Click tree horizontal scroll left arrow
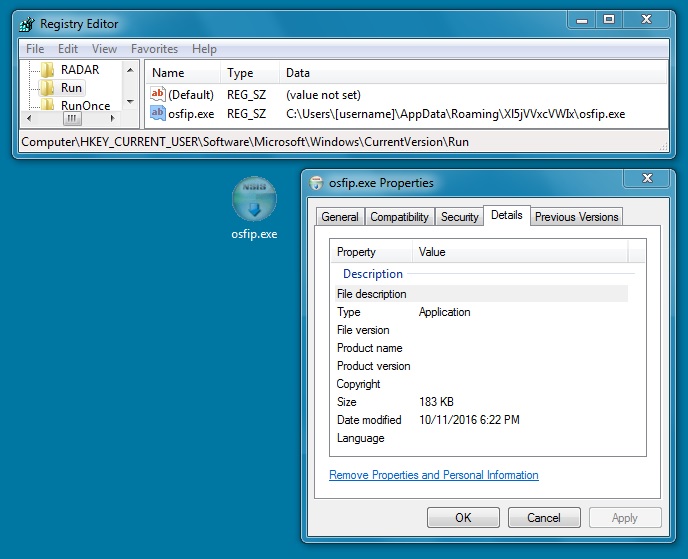The image size is (688, 559). coord(29,118)
